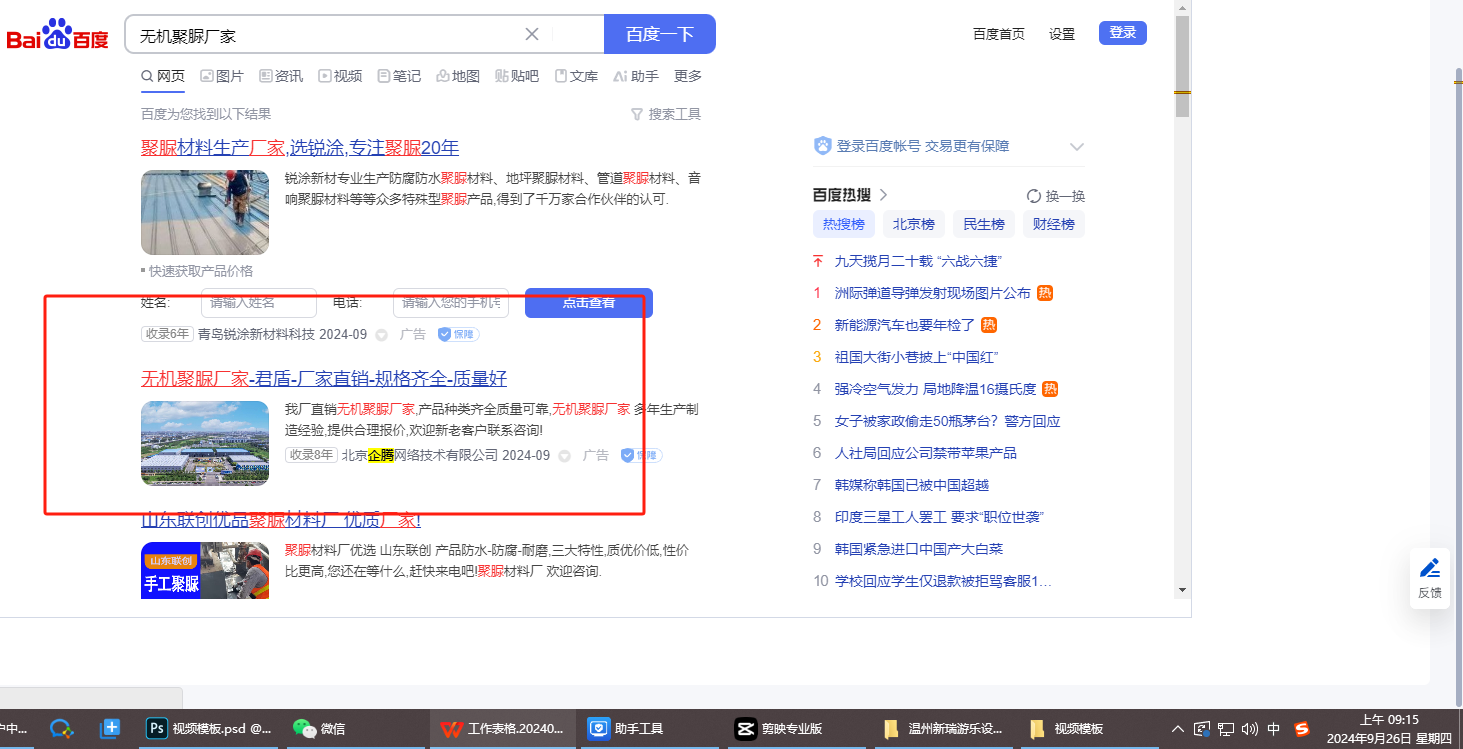Image resolution: width=1463 pixels, height=749 pixels.
Task: Click the factory aerial thumbnail image
Action: 205,443
